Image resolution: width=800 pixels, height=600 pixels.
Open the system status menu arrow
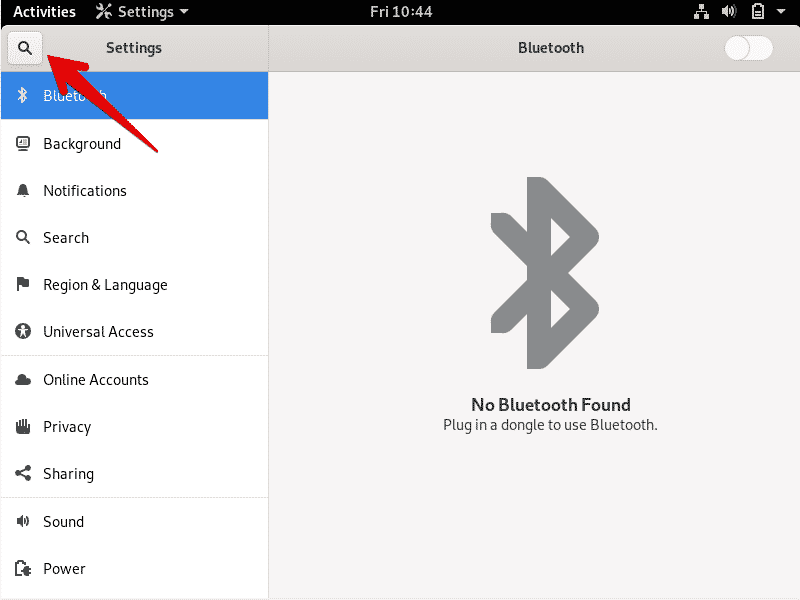(783, 12)
